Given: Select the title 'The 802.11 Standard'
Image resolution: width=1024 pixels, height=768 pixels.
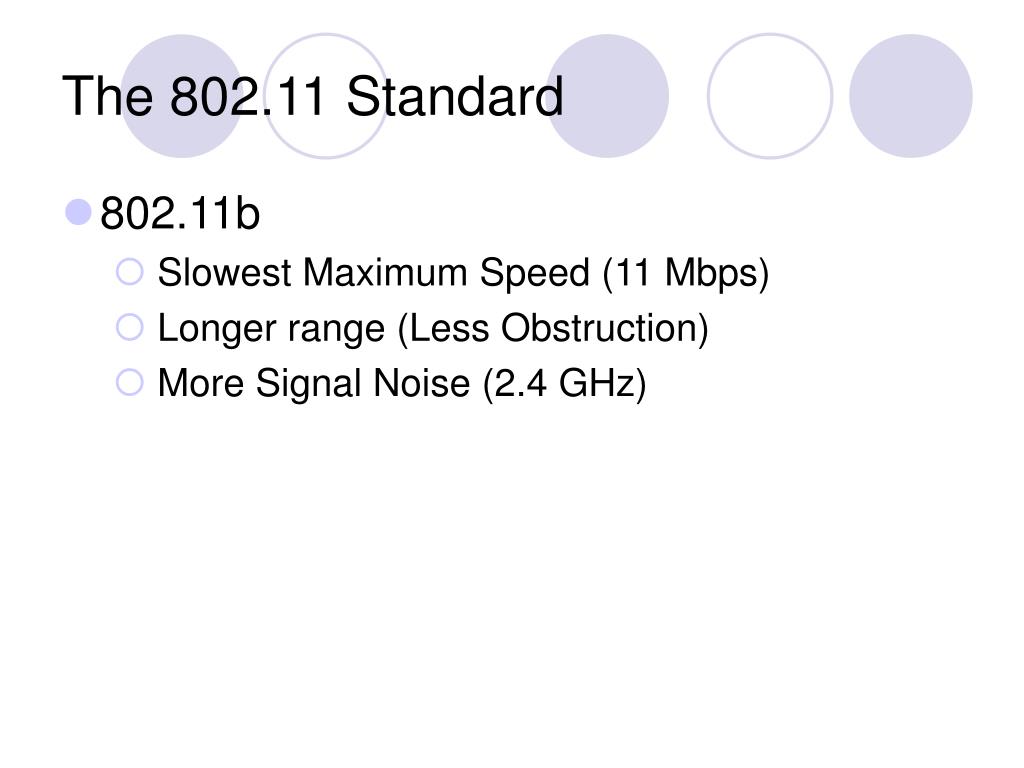Looking at the screenshot, I should tap(313, 97).
